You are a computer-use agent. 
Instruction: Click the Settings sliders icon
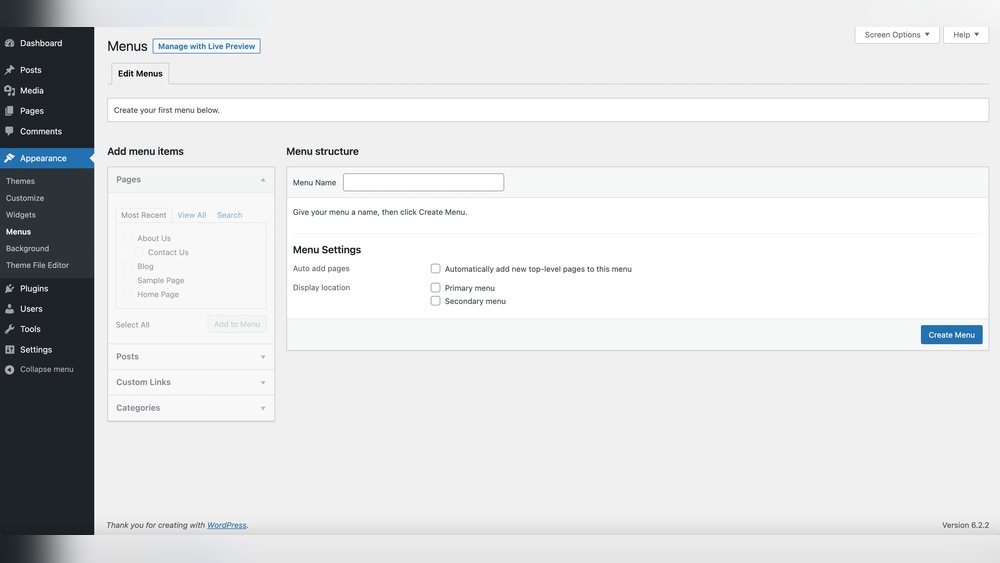pos(10,350)
